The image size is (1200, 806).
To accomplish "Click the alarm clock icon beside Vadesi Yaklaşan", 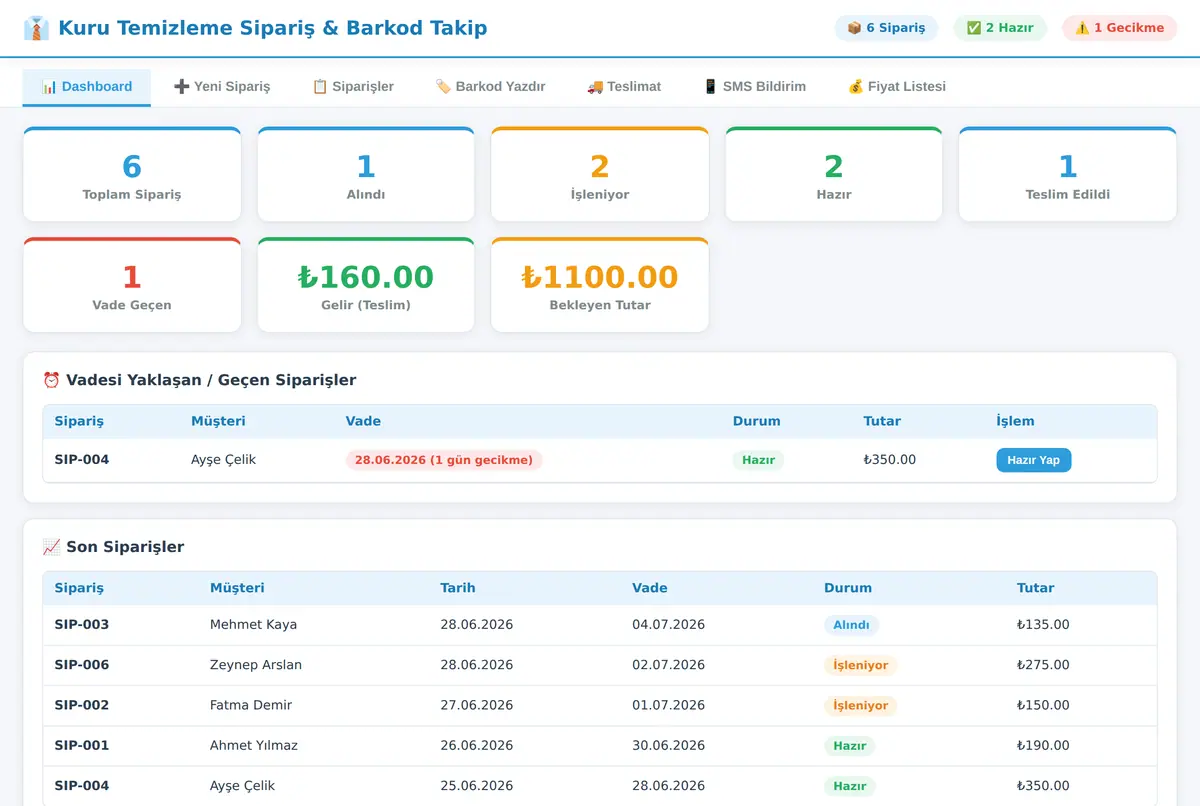I will 51,380.
